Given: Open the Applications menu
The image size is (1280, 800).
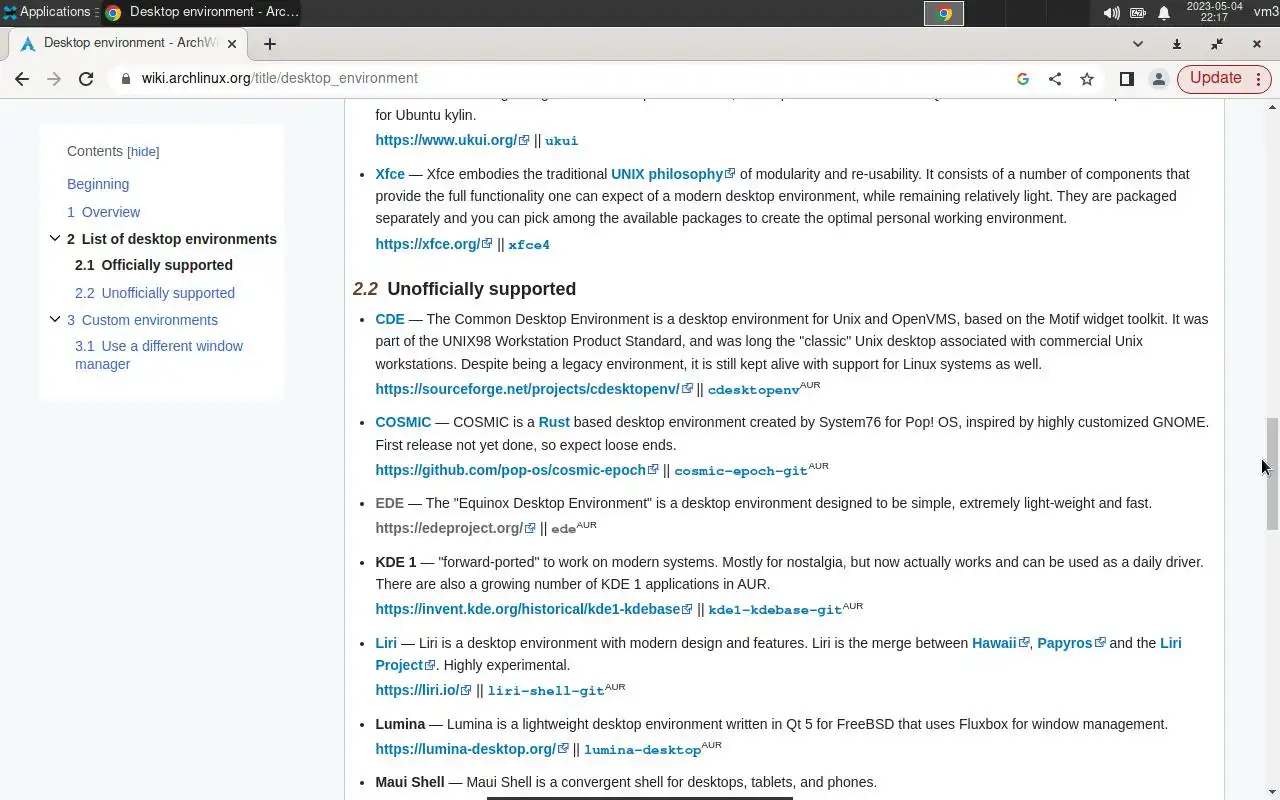Looking at the screenshot, I should [46, 12].
